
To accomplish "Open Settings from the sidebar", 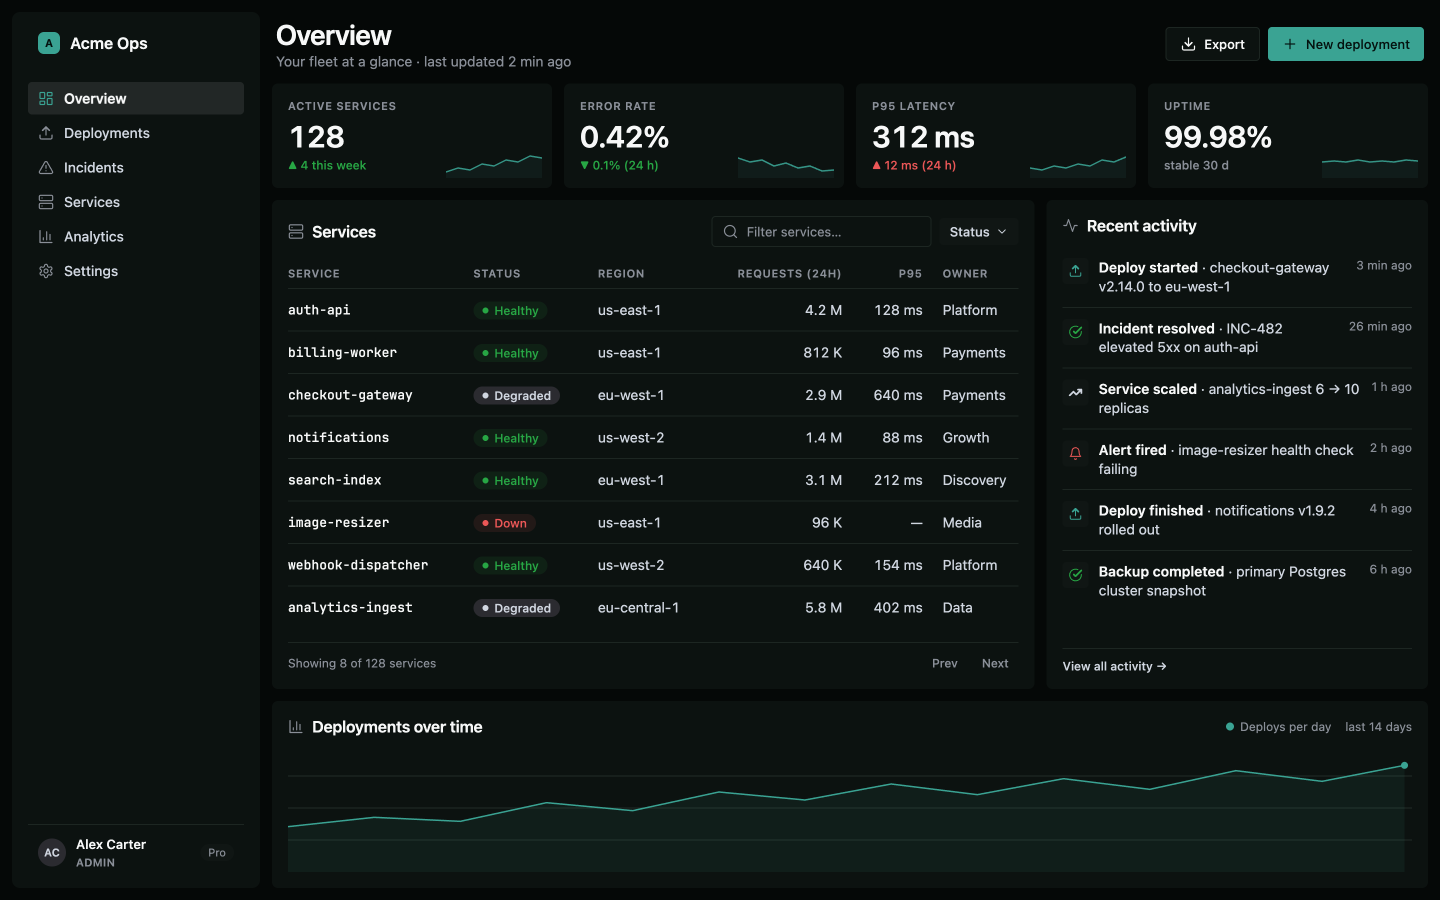I will [136, 271].
